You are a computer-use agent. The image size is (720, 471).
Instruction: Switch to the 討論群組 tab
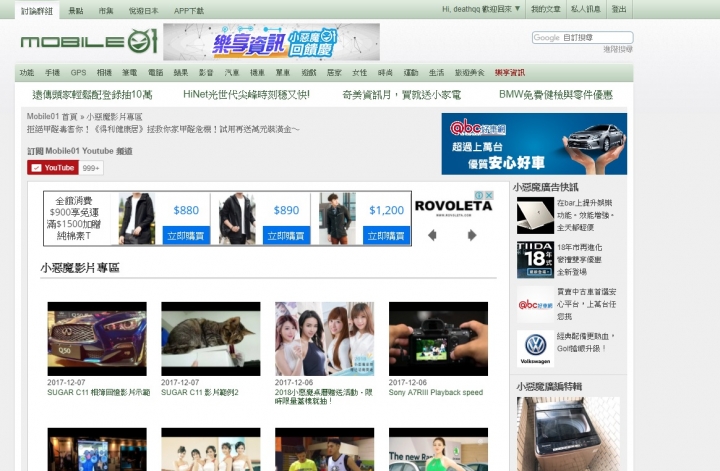[x=37, y=11]
